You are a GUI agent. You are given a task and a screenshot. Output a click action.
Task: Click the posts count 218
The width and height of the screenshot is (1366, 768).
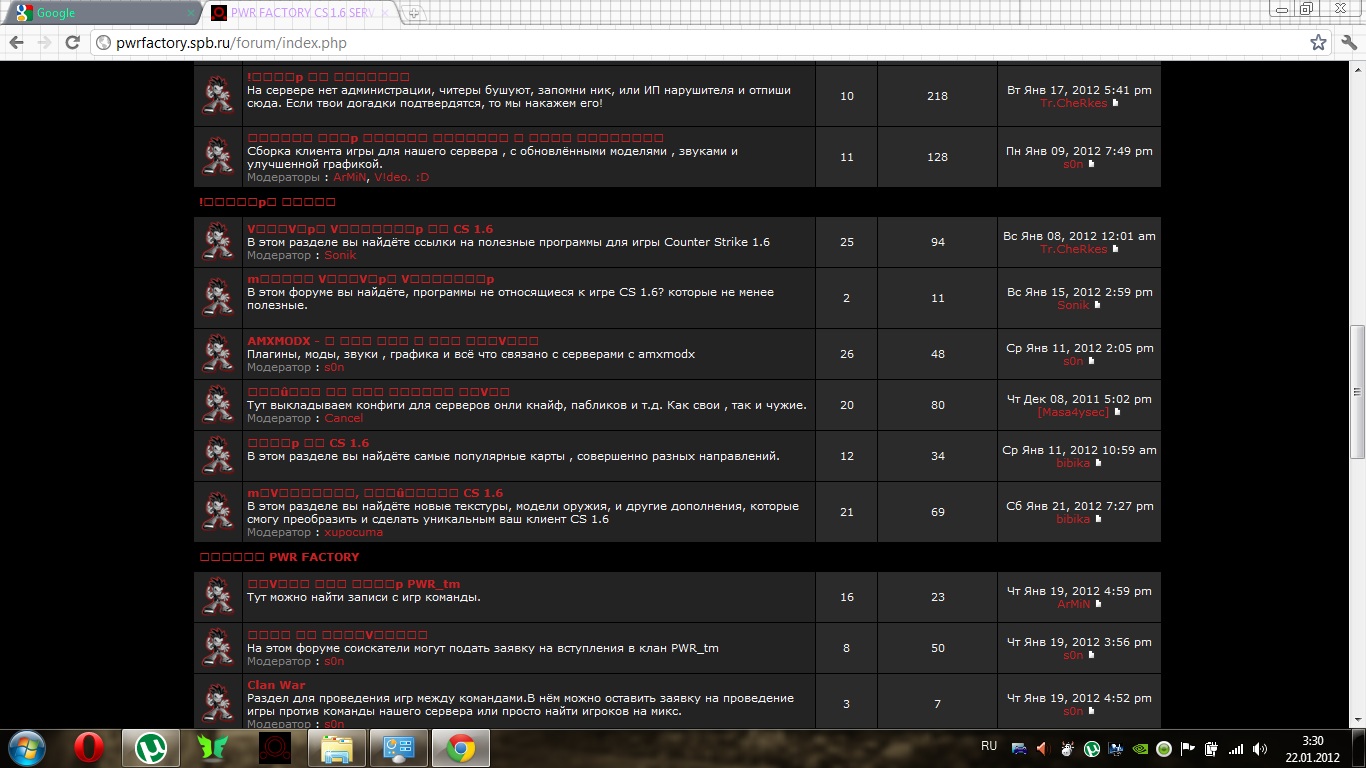coord(937,96)
